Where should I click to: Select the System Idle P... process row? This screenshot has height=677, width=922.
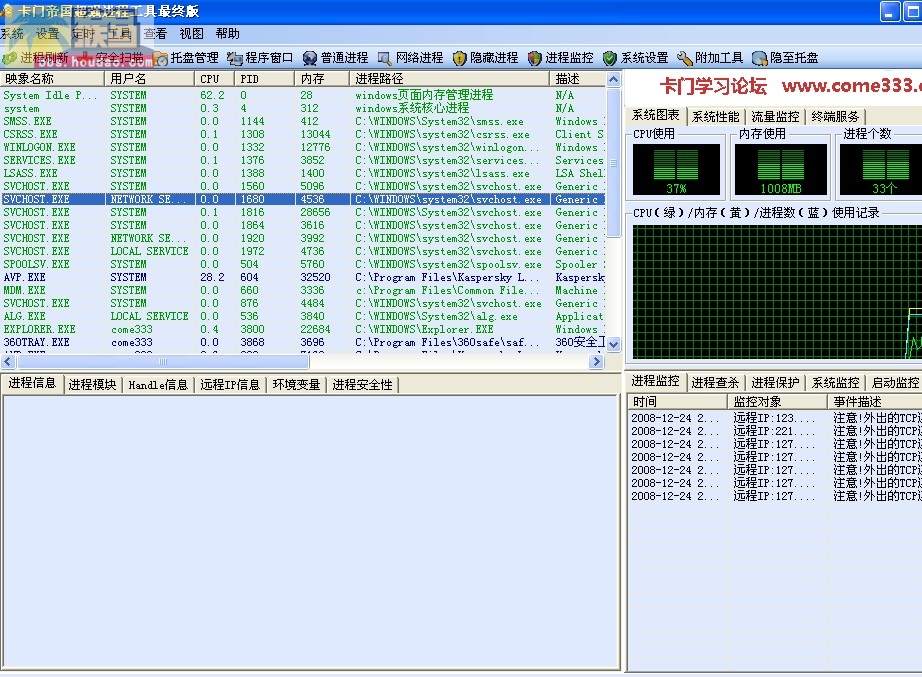(x=303, y=95)
